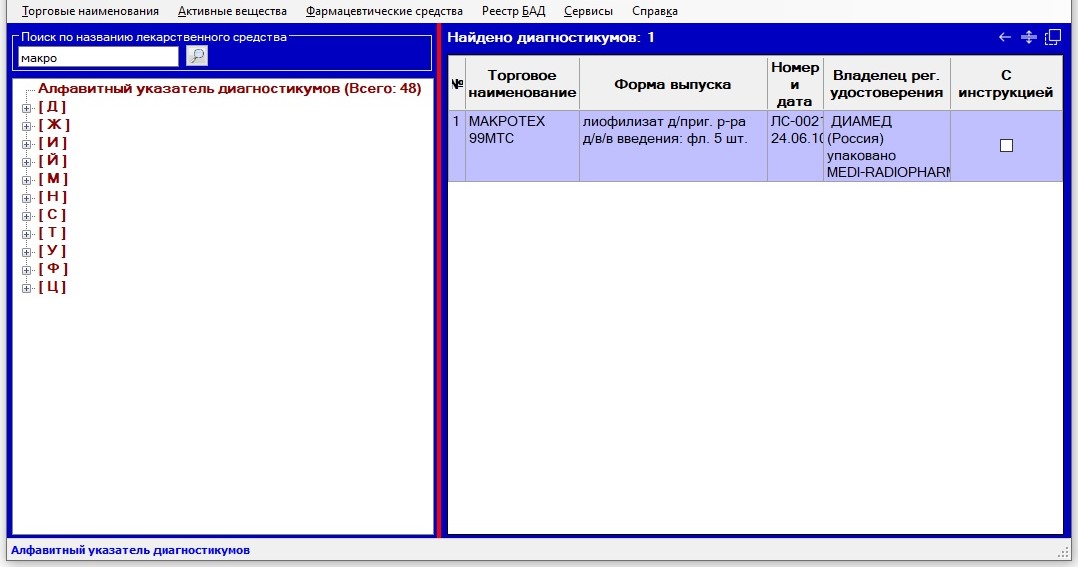The width and height of the screenshot is (1078, 567).
Task: Expand the [ Д ] tree node
Action: 27,107
